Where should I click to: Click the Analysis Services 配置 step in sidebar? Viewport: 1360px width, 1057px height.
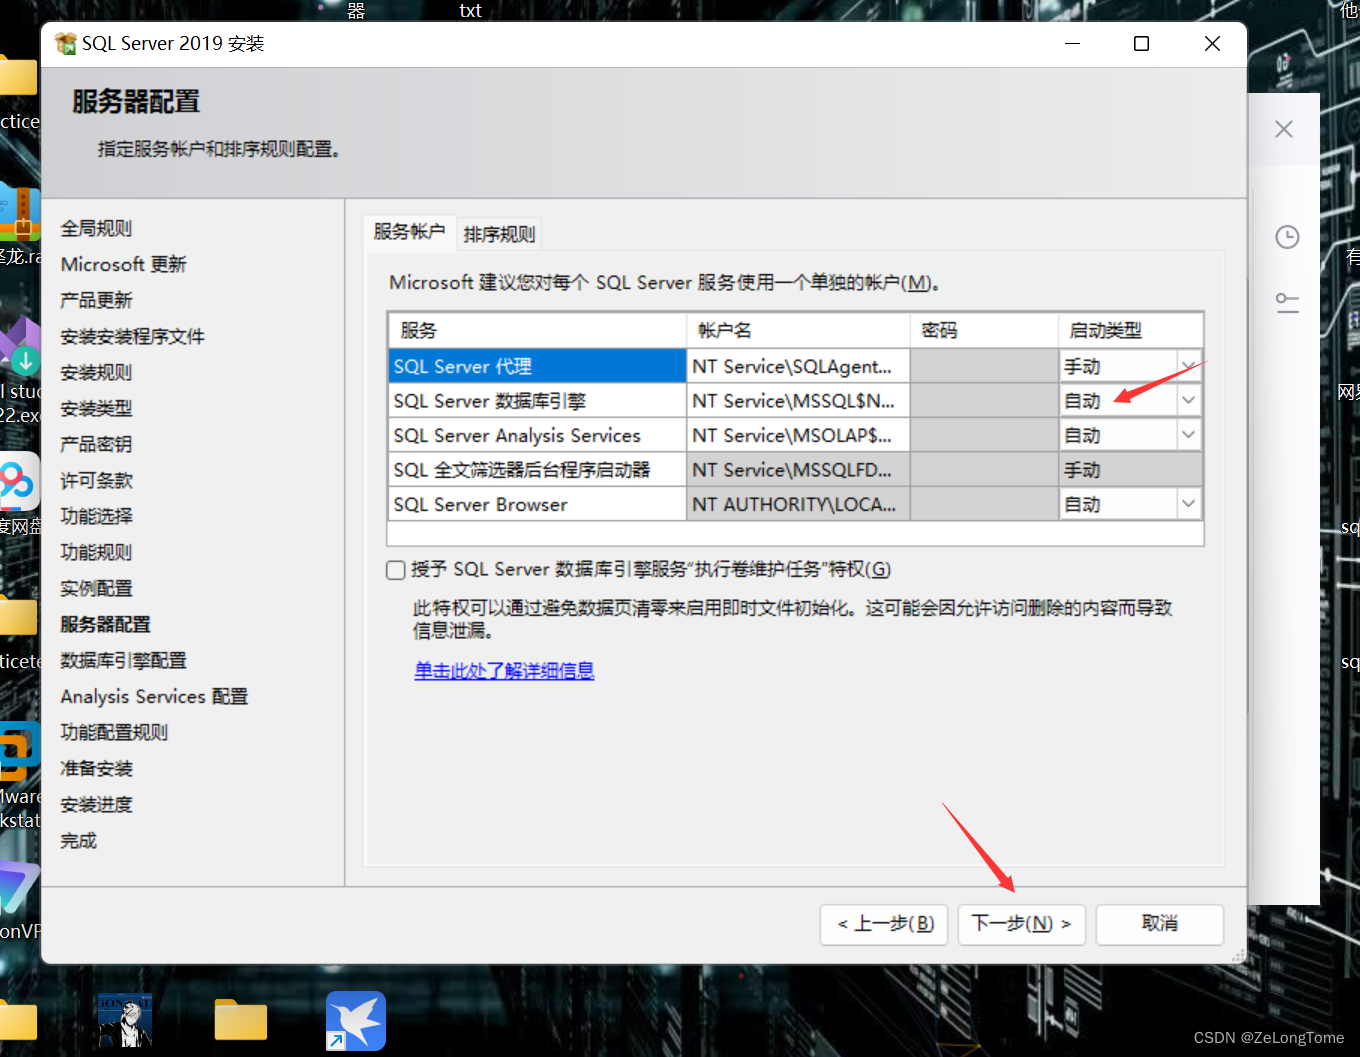[x=154, y=696]
